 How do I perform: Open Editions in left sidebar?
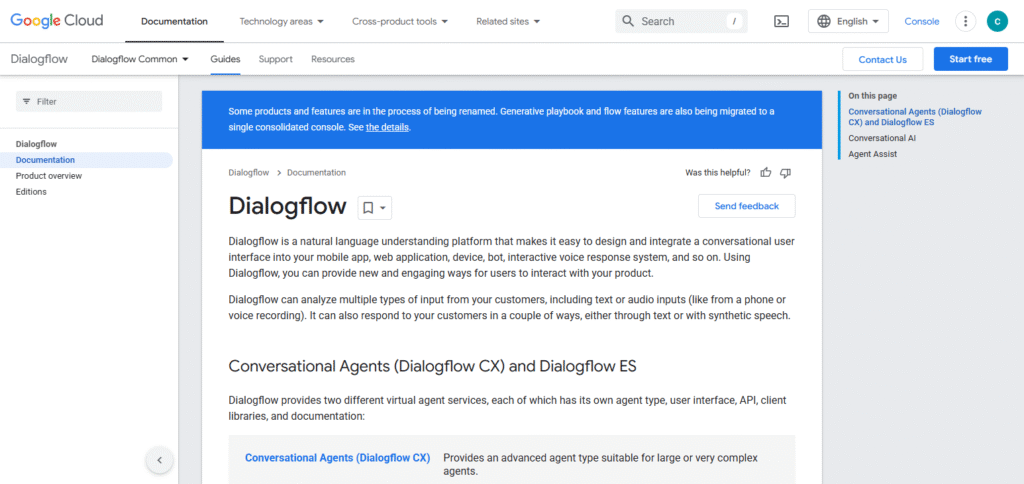tap(31, 192)
